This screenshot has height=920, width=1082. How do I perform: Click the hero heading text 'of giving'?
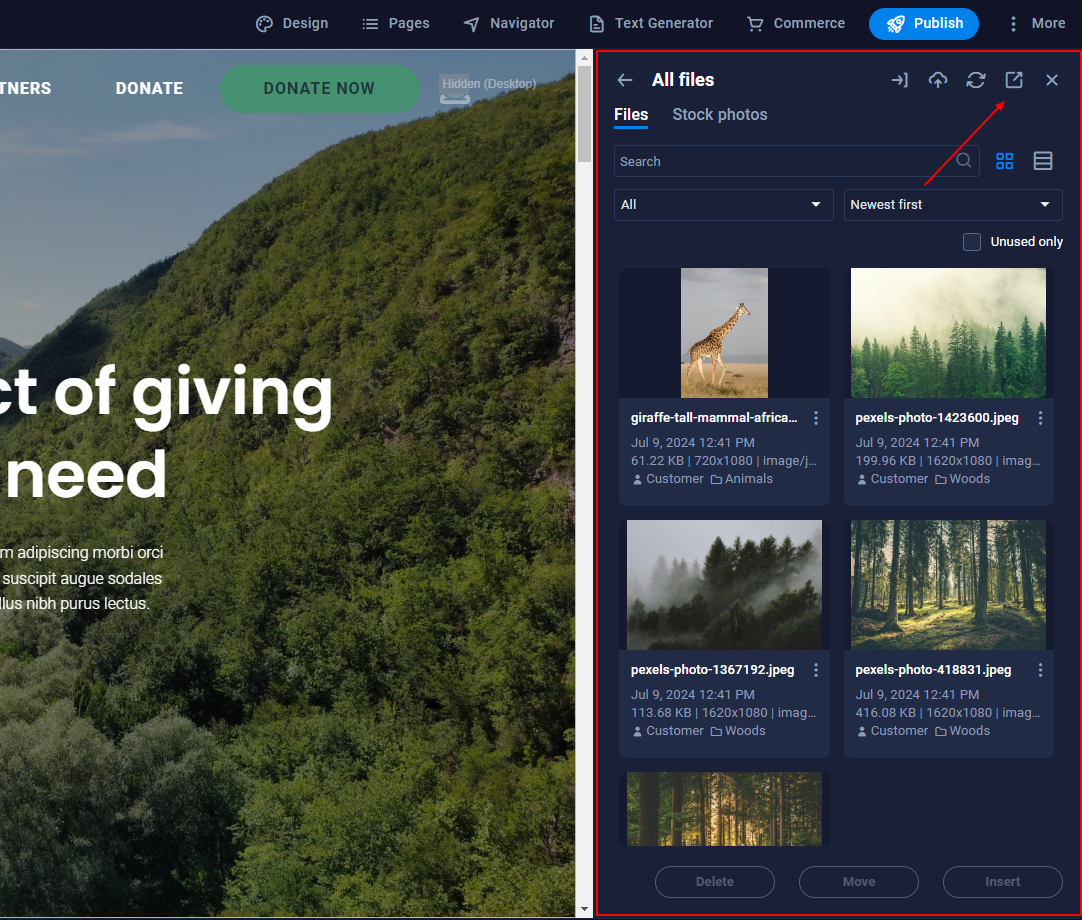tap(194, 393)
